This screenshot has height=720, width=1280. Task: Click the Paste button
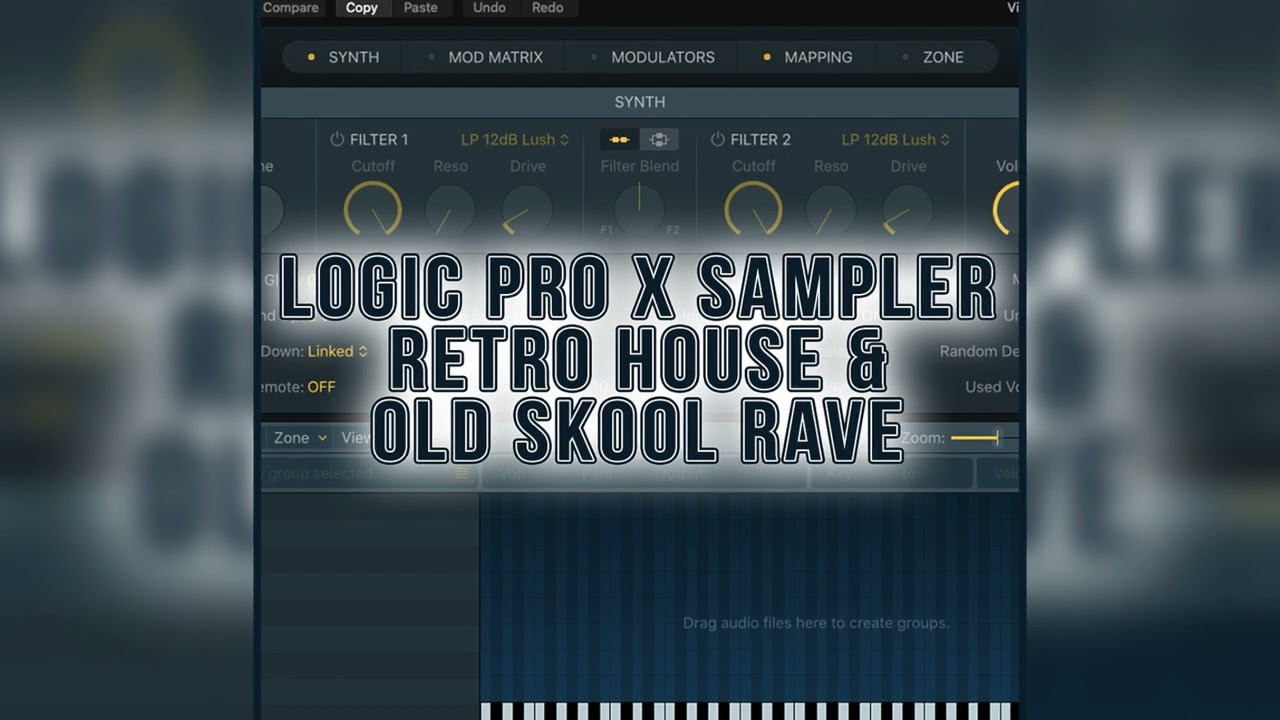coord(420,8)
